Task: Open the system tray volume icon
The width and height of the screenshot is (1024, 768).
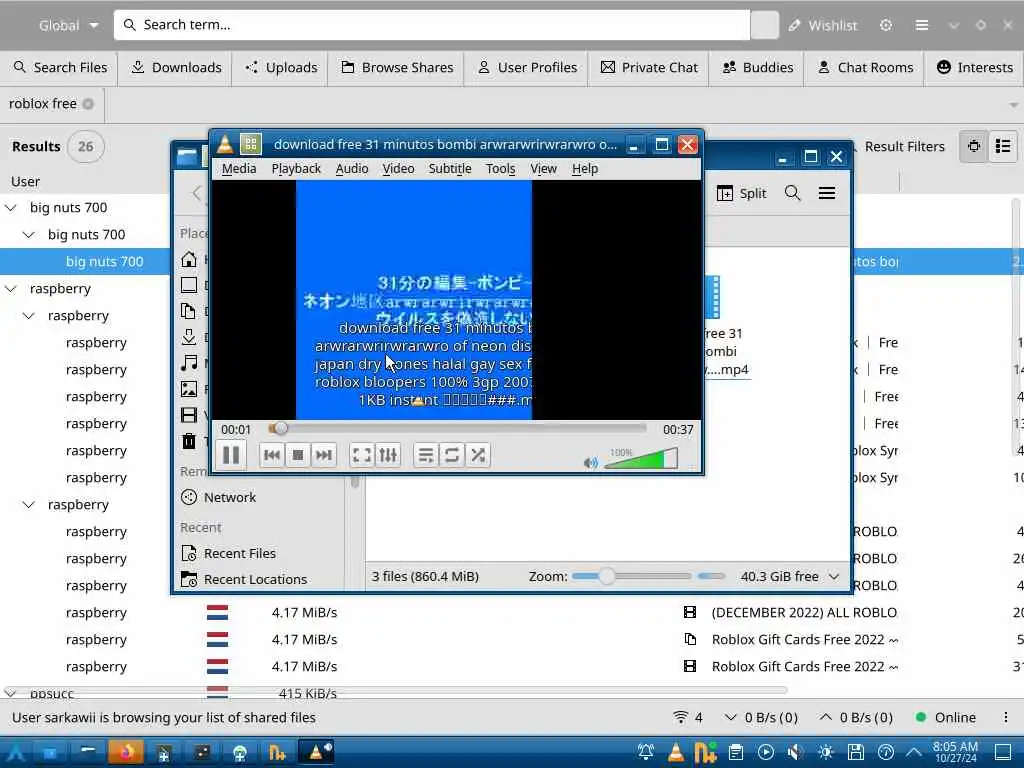Action: [x=794, y=752]
